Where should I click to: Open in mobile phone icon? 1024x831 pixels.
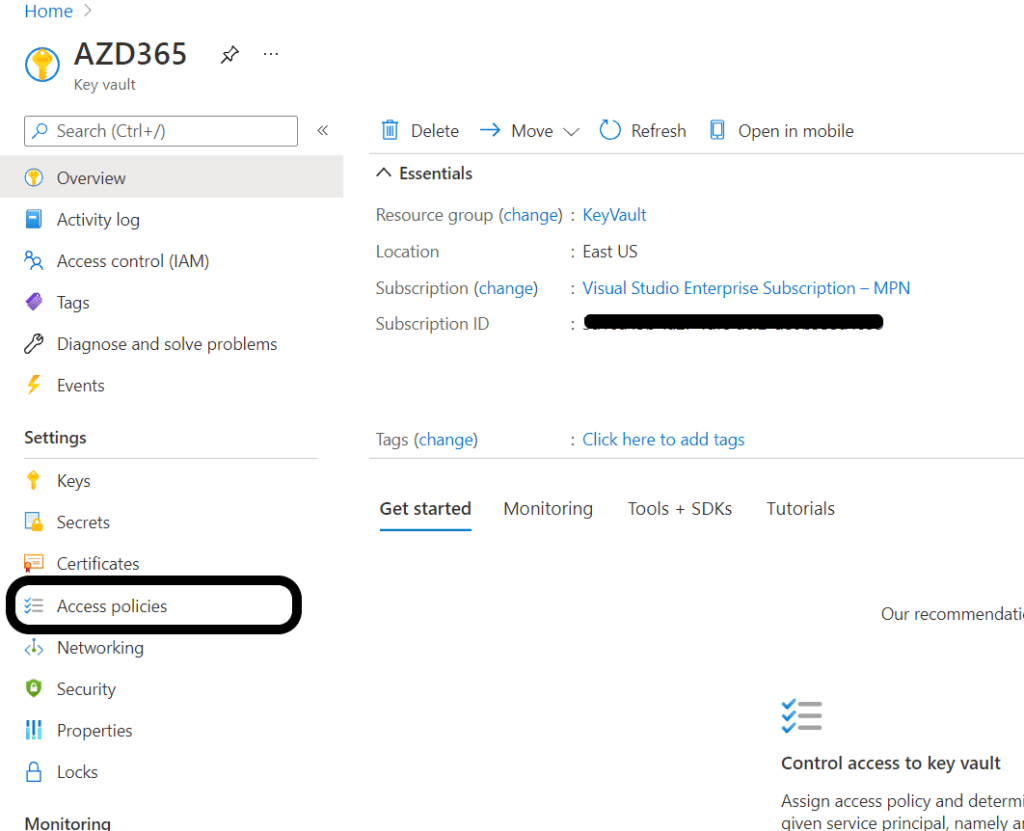[x=717, y=131]
